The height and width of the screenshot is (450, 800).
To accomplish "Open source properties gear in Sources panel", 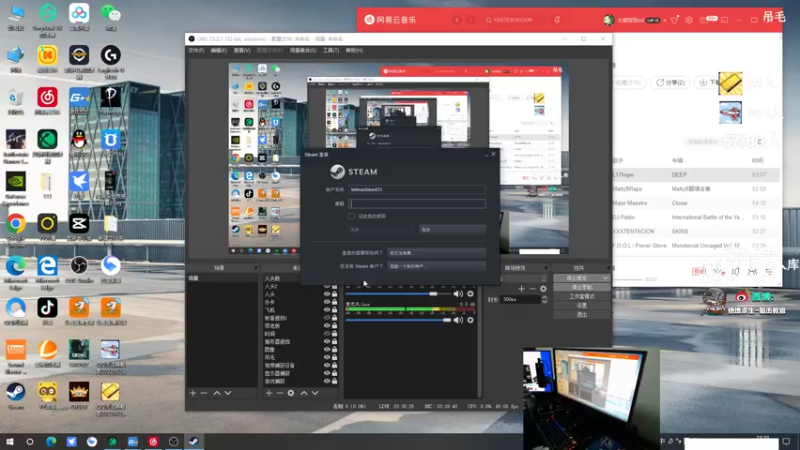I will (x=291, y=393).
